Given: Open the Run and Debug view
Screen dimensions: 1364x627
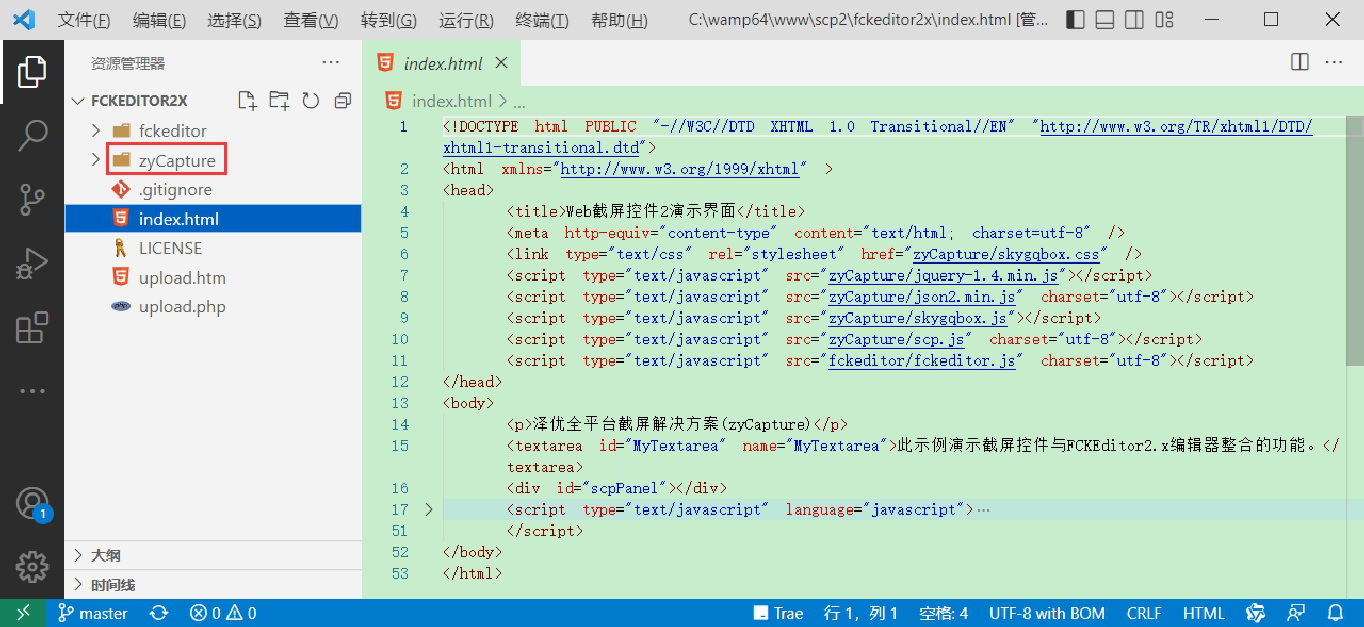Looking at the screenshot, I should tap(32, 264).
